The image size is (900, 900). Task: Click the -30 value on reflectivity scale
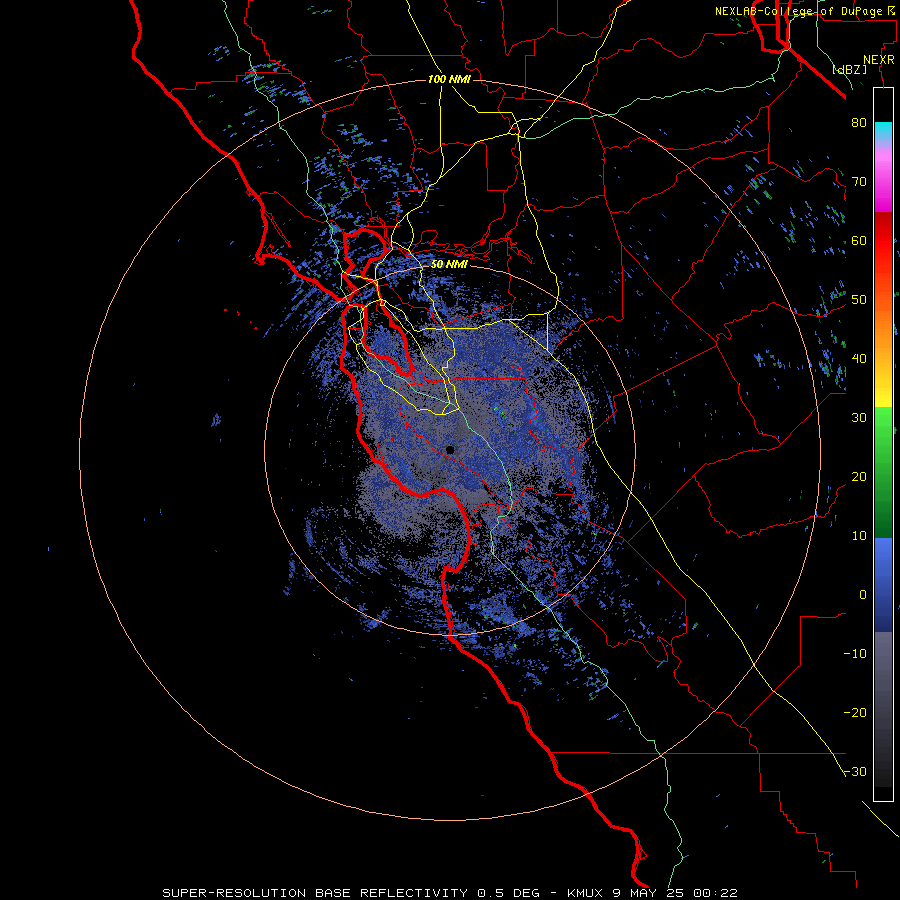[855, 771]
